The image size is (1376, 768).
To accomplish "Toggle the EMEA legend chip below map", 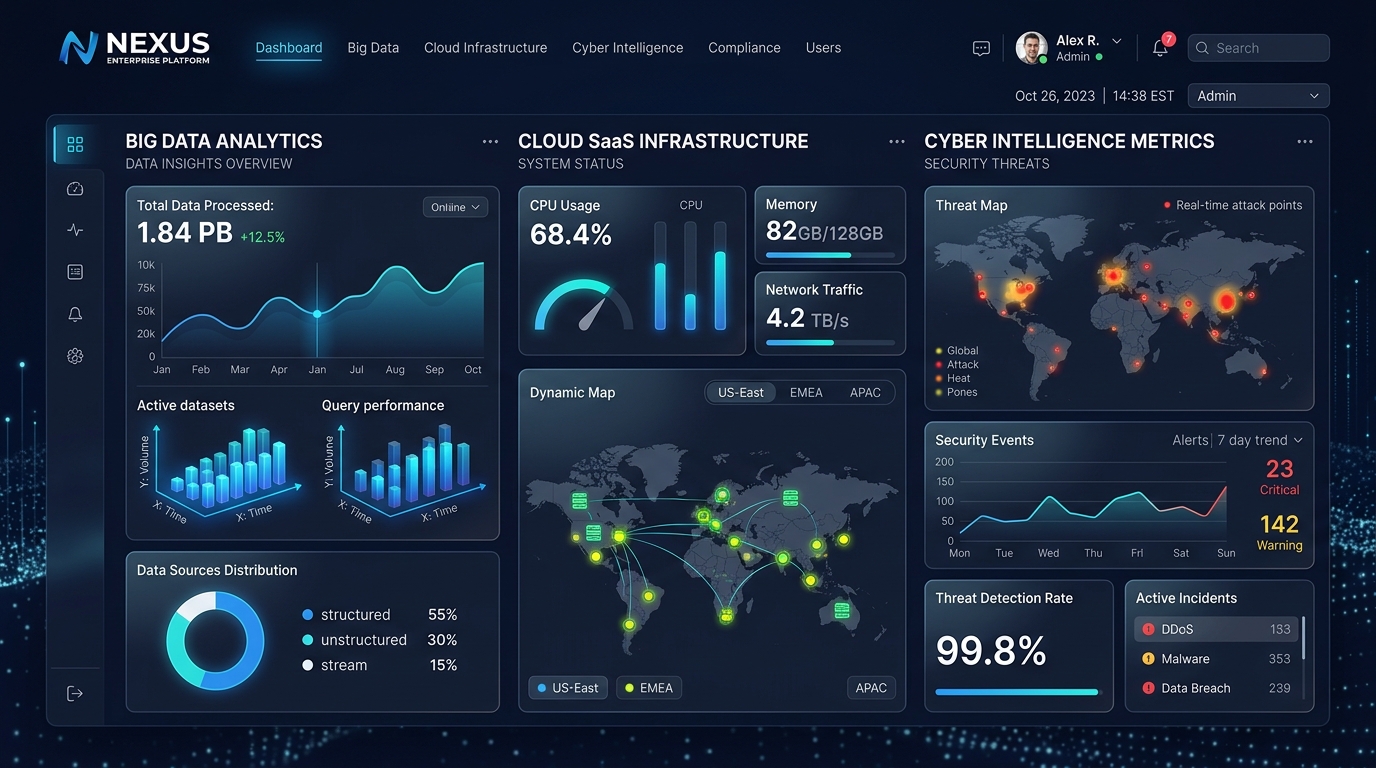I will point(648,688).
